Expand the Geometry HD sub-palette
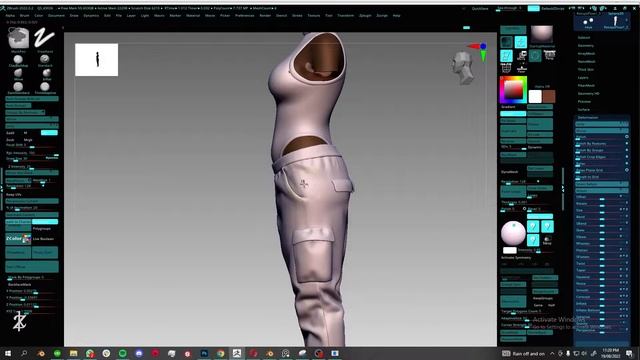The image size is (640, 360). [x=588, y=93]
